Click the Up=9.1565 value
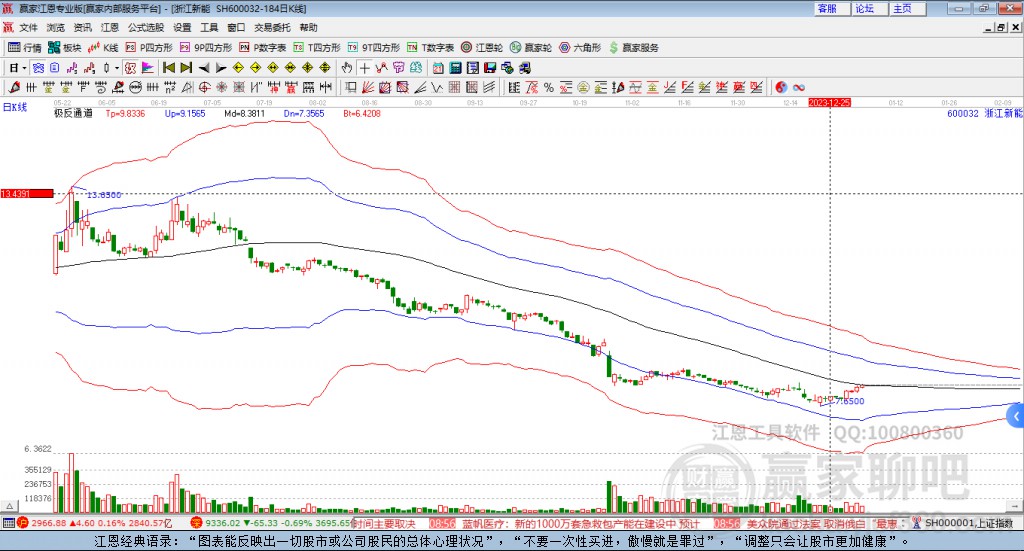 tap(185, 114)
